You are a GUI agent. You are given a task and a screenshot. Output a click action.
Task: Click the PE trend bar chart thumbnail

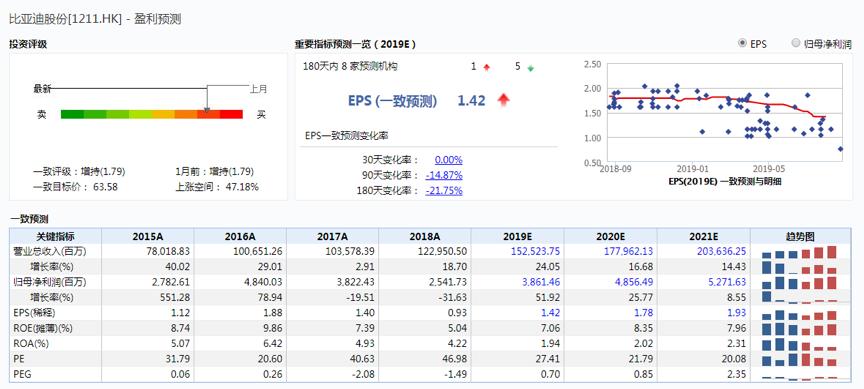pyautogui.click(x=799, y=360)
